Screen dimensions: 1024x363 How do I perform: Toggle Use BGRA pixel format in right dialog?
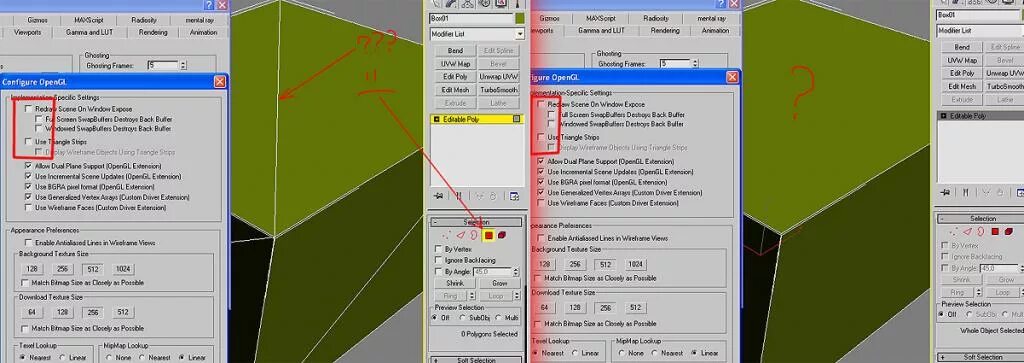[x=540, y=182]
